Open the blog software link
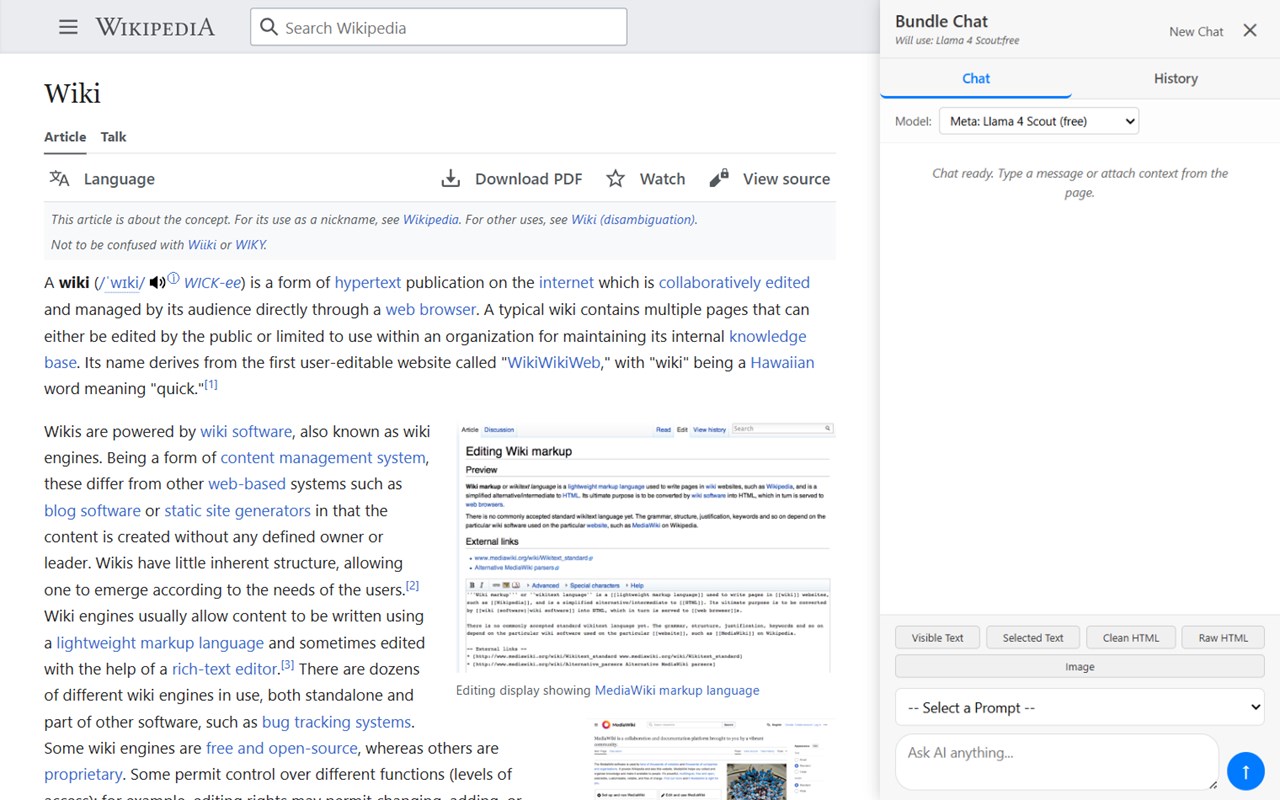Screen dimensions: 1280x800 (x=92, y=510)
